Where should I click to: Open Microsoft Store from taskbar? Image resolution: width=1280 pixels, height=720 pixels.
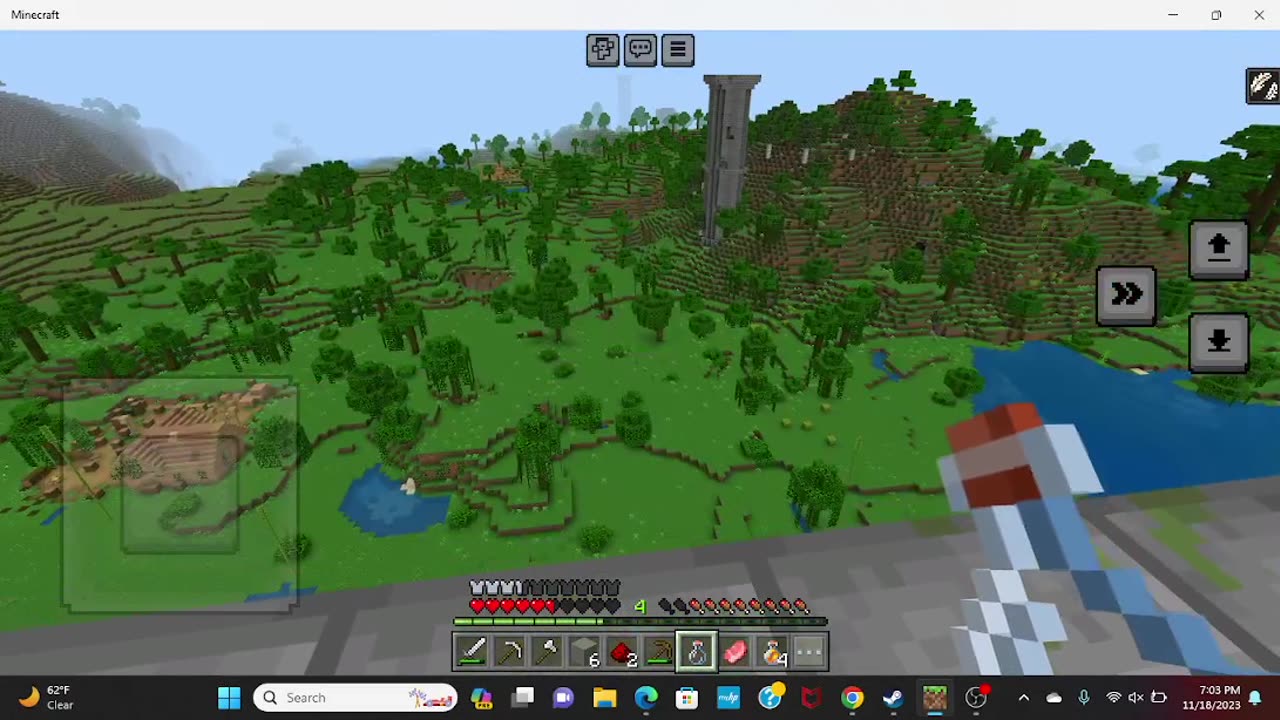[x=687, y=698]
